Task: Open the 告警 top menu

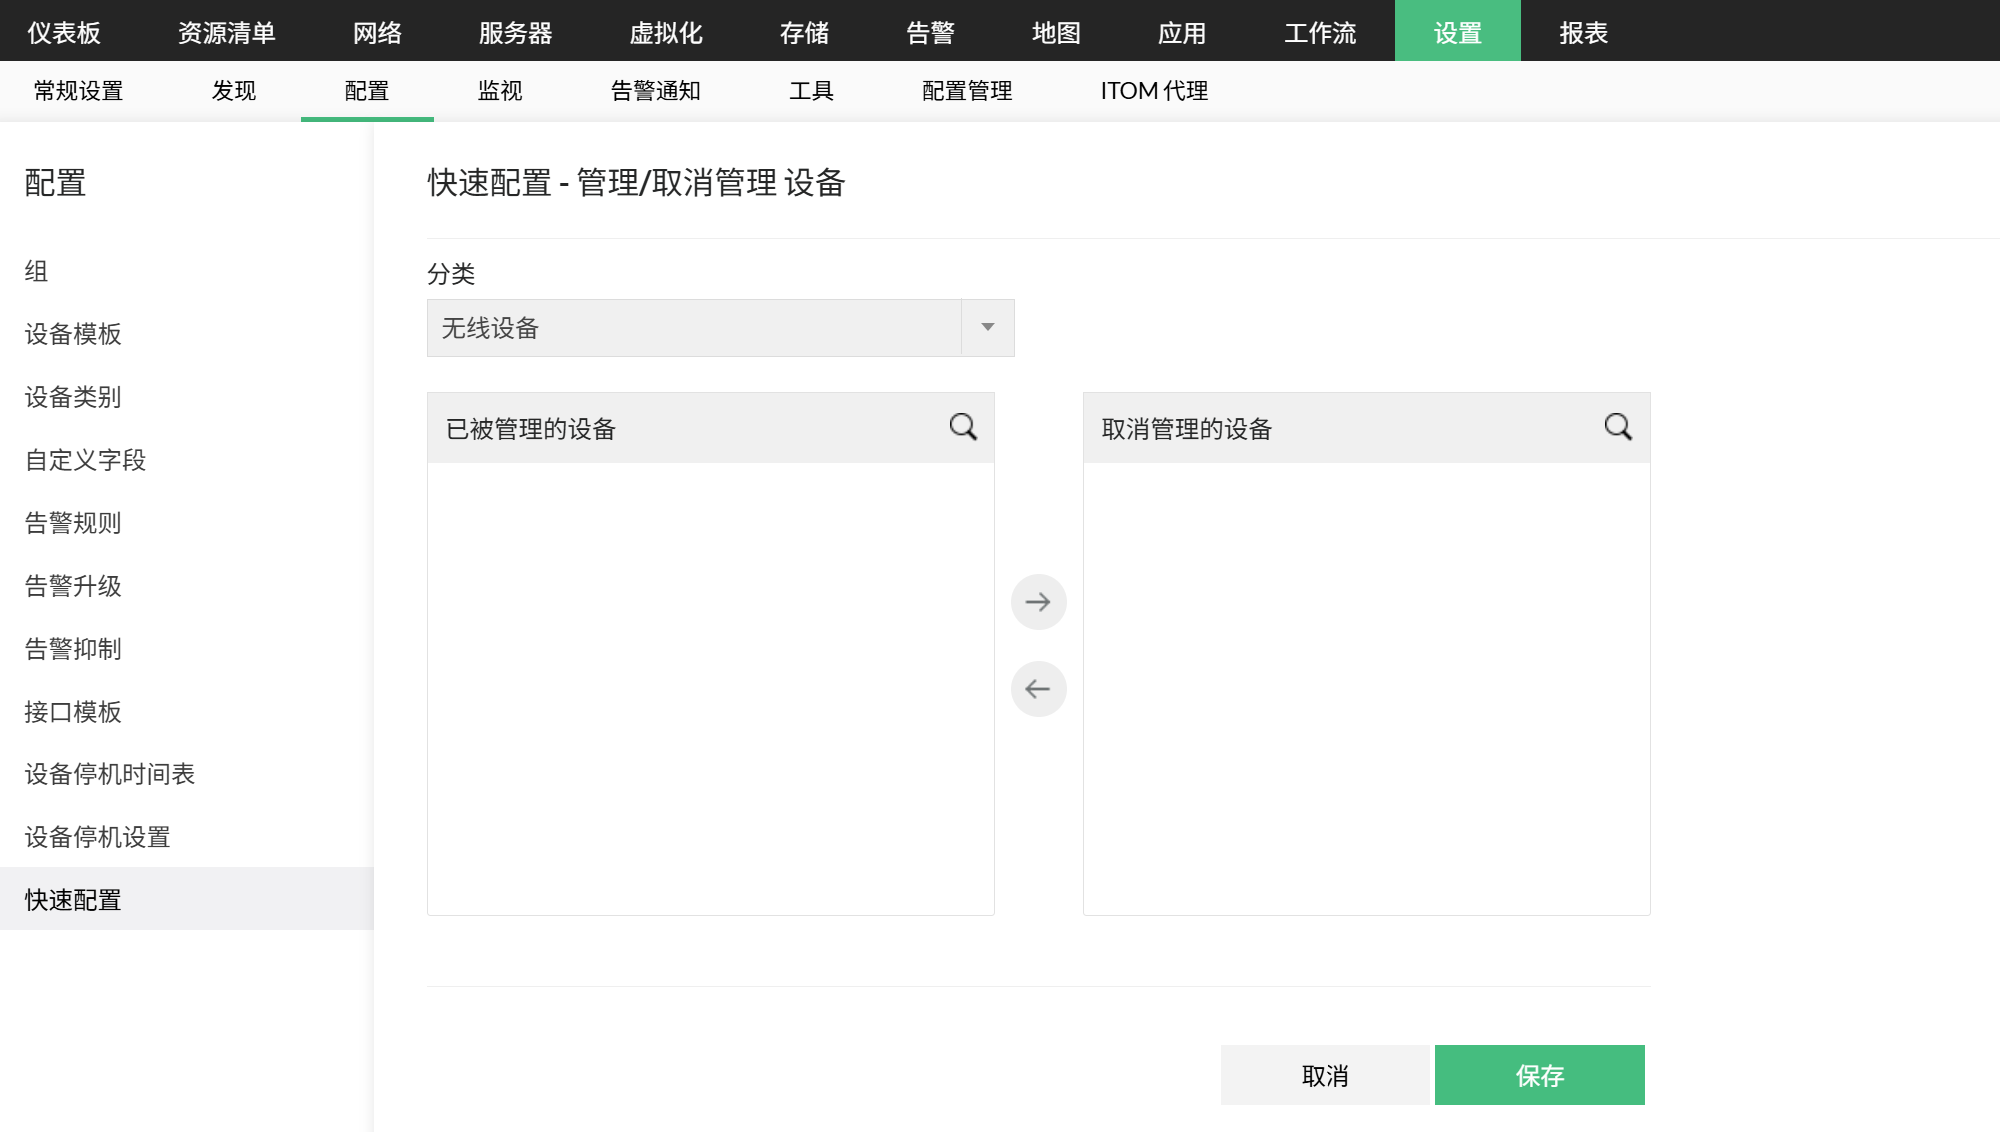Action: pyautogui.click(x=931, y=32)
